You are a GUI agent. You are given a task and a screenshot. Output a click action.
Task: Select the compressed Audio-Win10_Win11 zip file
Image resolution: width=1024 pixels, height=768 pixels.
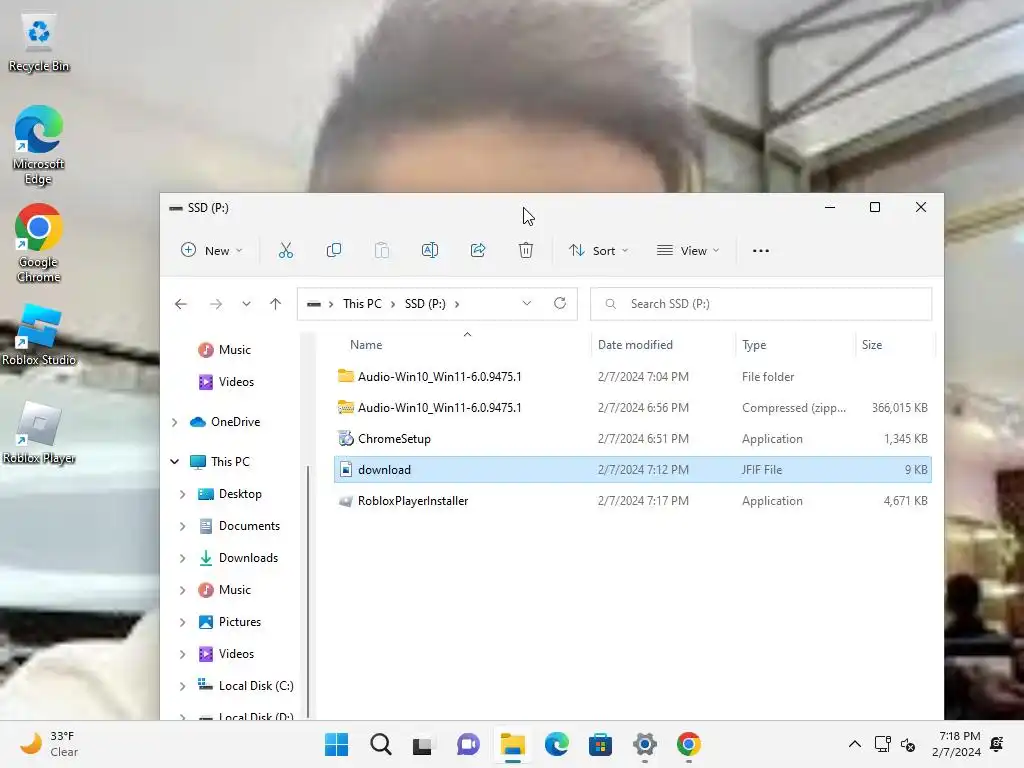click(x=632, y=408)
